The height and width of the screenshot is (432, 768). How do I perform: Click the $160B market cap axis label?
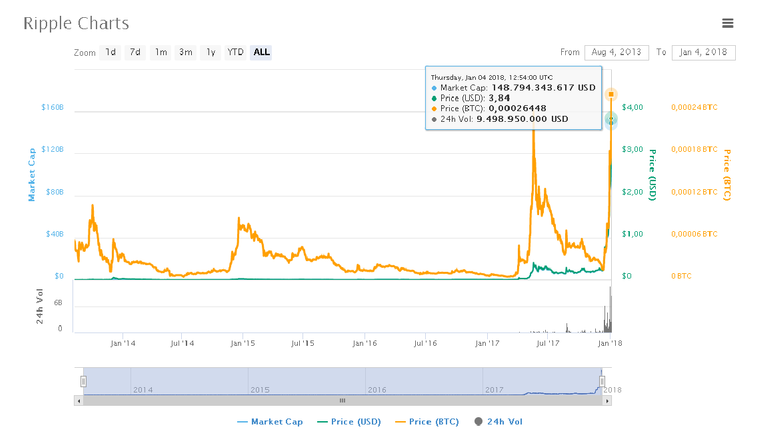[52, 107]
